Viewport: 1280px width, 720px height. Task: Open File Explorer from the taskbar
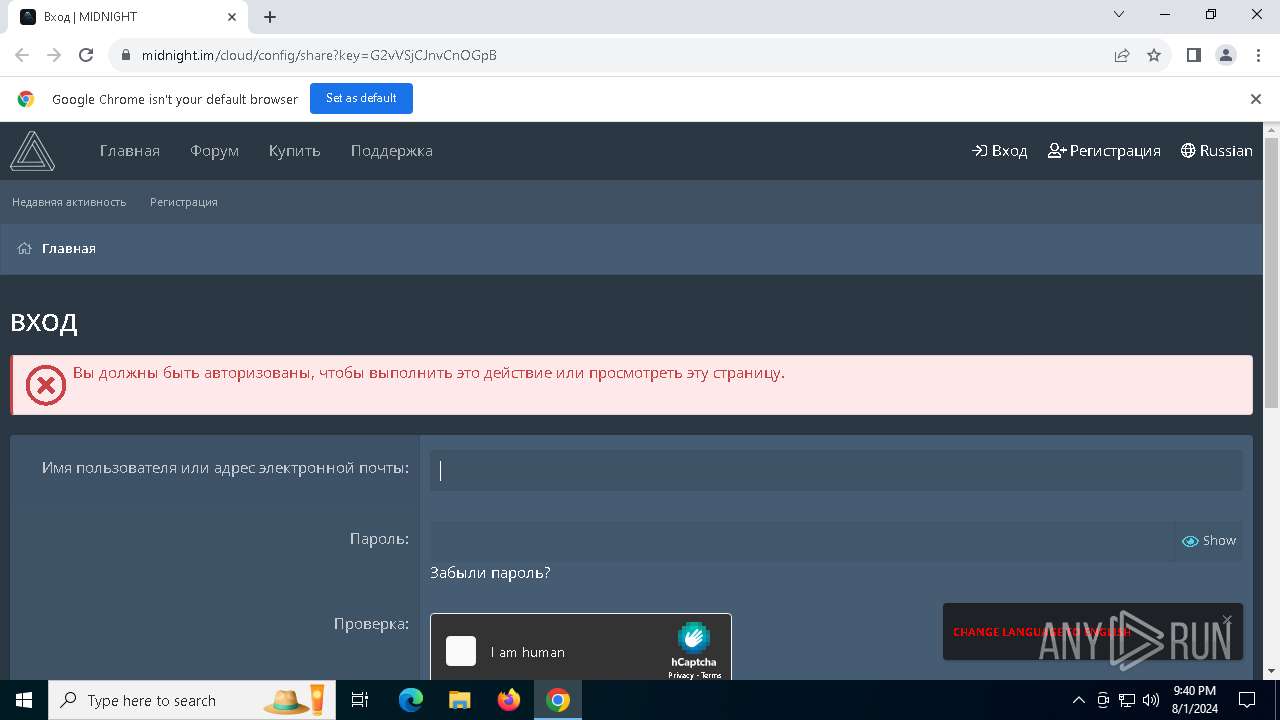point(459,700)
